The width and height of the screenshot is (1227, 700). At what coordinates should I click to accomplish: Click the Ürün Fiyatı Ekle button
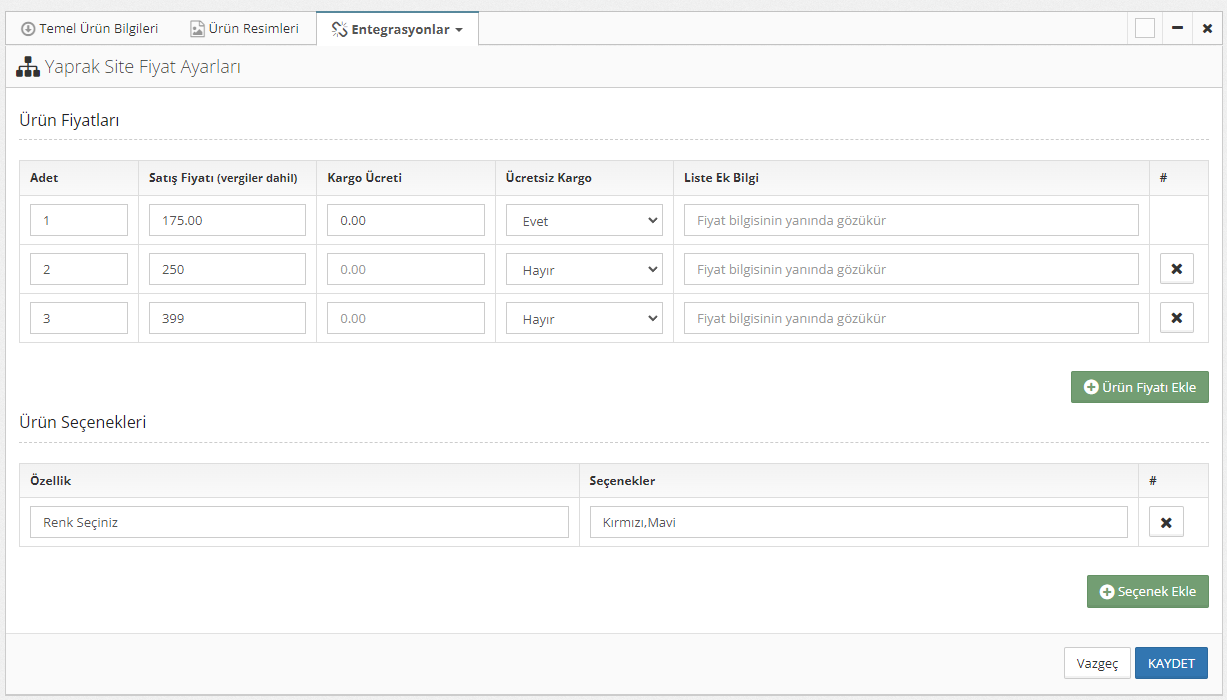(x=1139, y=387)
